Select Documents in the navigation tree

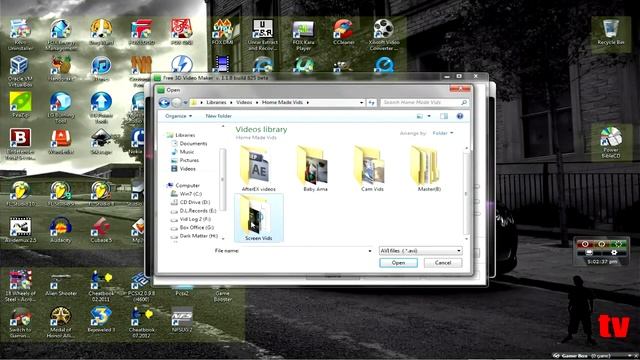[x=193, y=144]
